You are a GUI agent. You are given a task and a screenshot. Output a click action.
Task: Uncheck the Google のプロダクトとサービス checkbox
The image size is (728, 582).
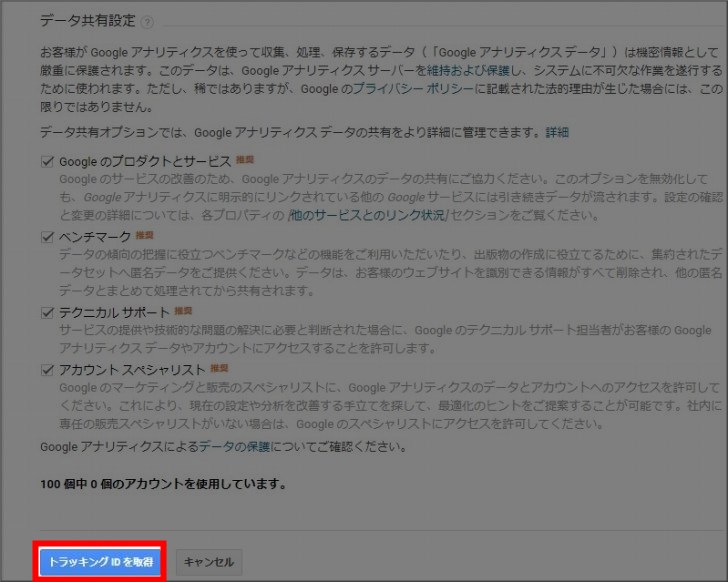[x=47, y=160]
